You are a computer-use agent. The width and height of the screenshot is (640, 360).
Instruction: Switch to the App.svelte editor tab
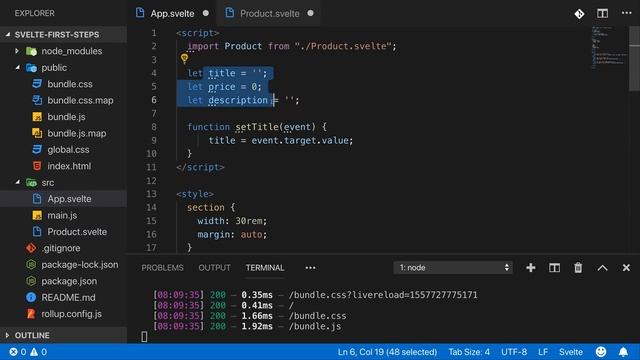(x=172, y=13)
